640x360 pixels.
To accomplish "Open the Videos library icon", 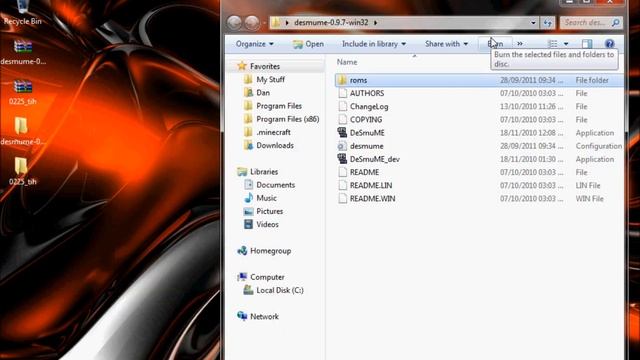I will [x=248, y=224].
